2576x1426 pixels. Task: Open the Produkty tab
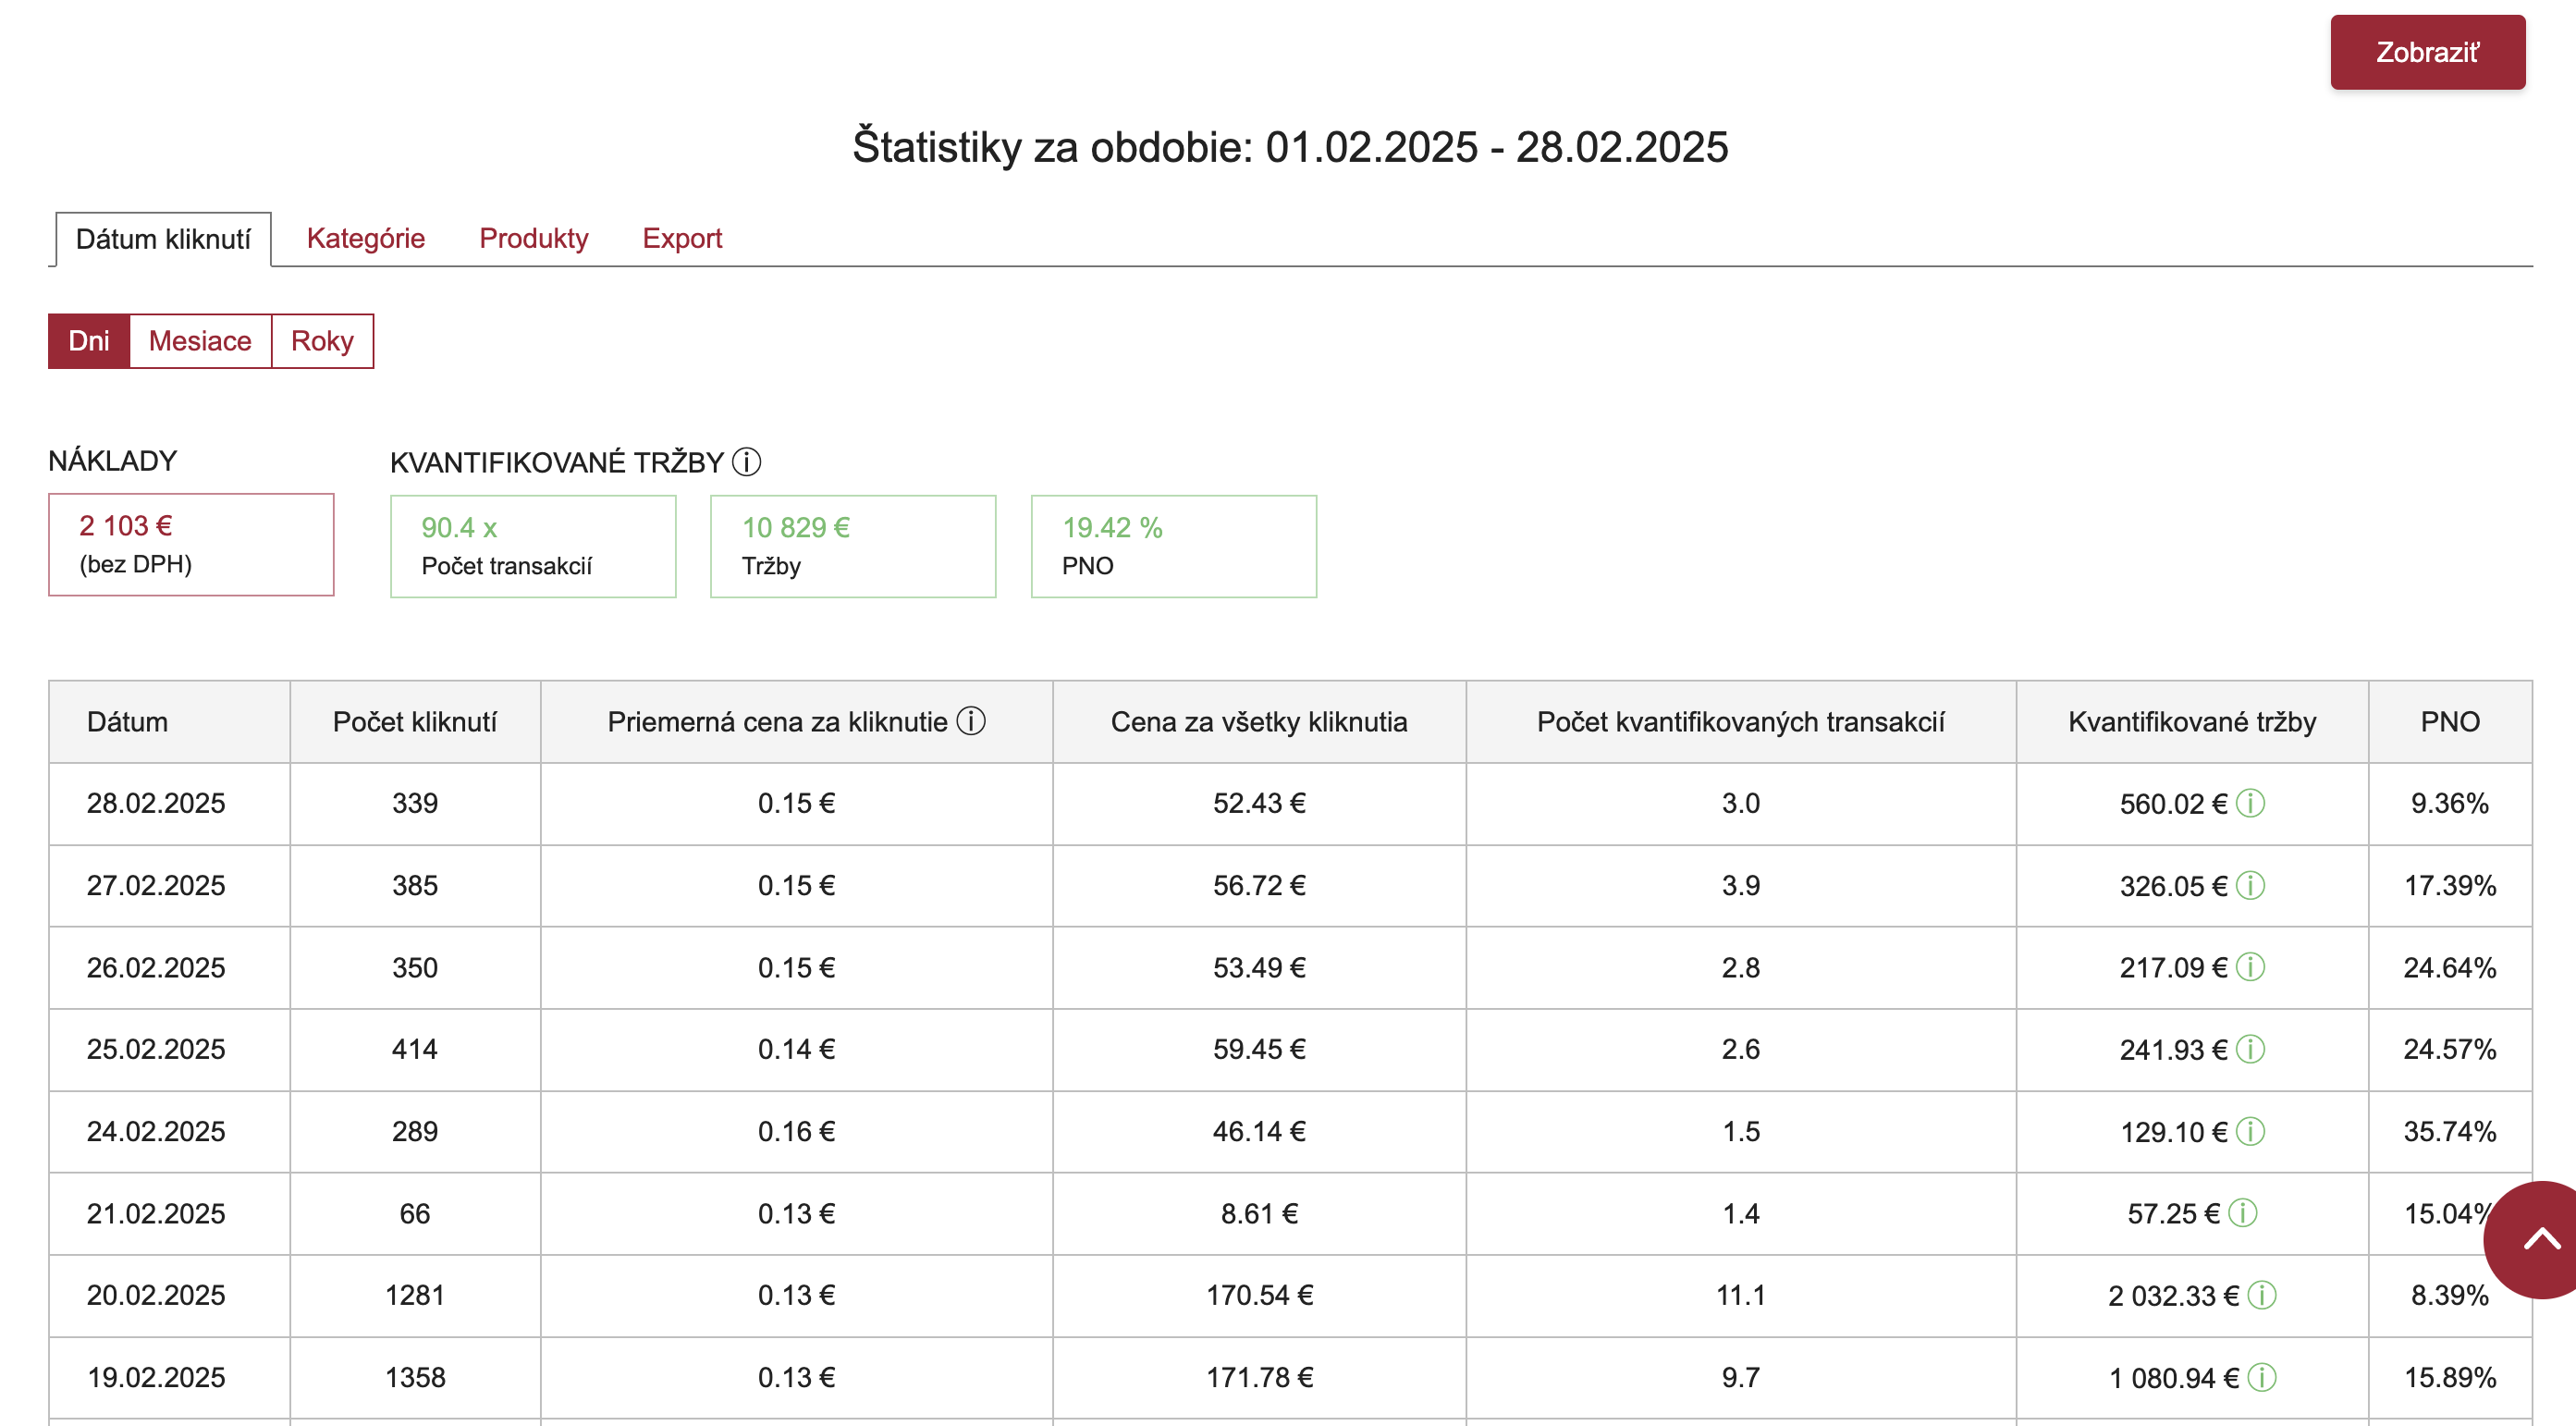pyautogui.click(x=534, y=238)
